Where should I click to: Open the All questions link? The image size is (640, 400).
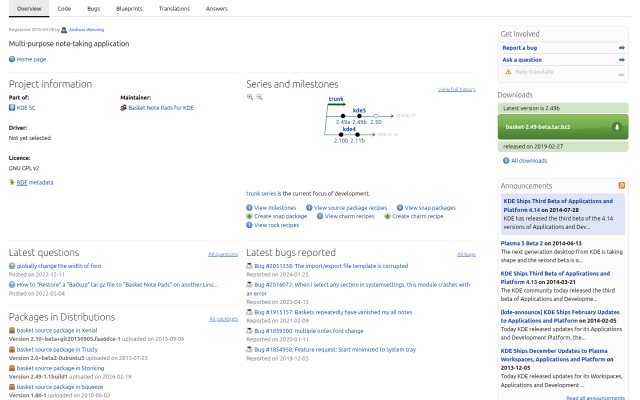coord(223,254)
